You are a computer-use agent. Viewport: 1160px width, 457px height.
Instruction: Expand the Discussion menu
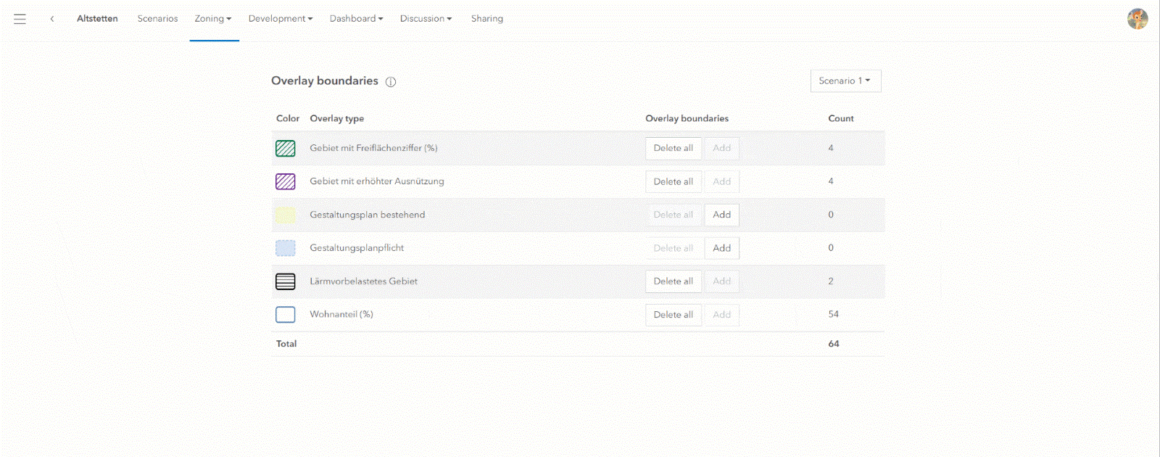tap(426, 18)
